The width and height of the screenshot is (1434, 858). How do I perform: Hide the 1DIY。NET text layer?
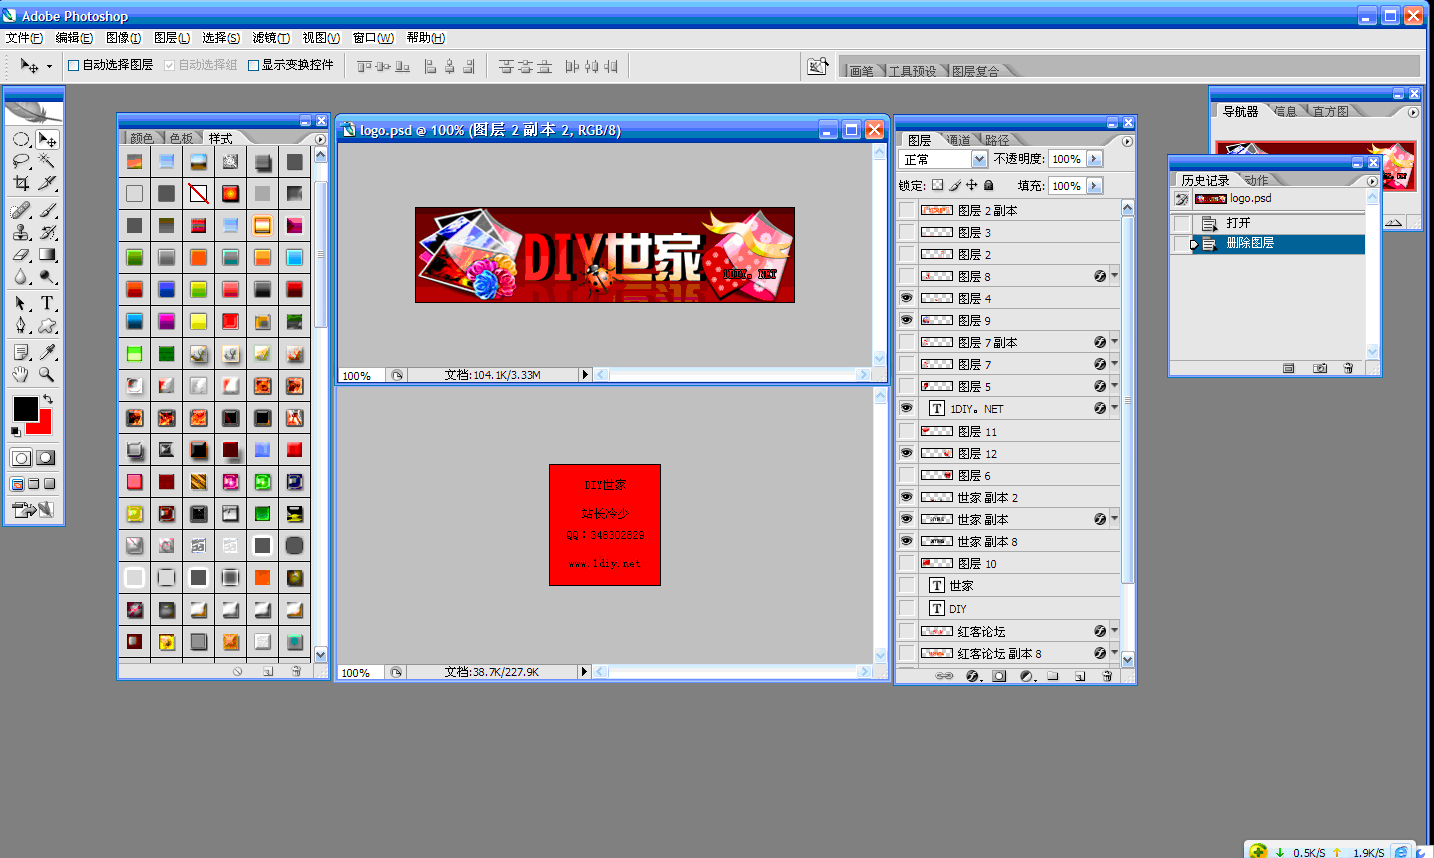[x=907, y=408]
